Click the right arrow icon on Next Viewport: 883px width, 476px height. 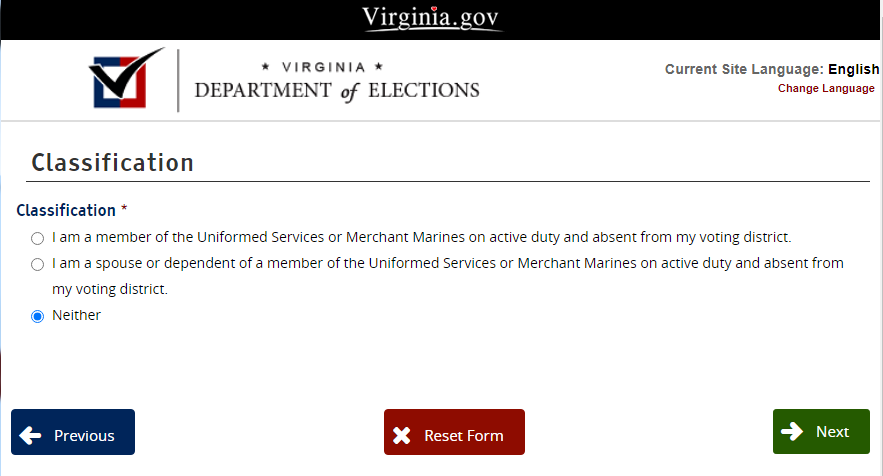coord(792,431)
